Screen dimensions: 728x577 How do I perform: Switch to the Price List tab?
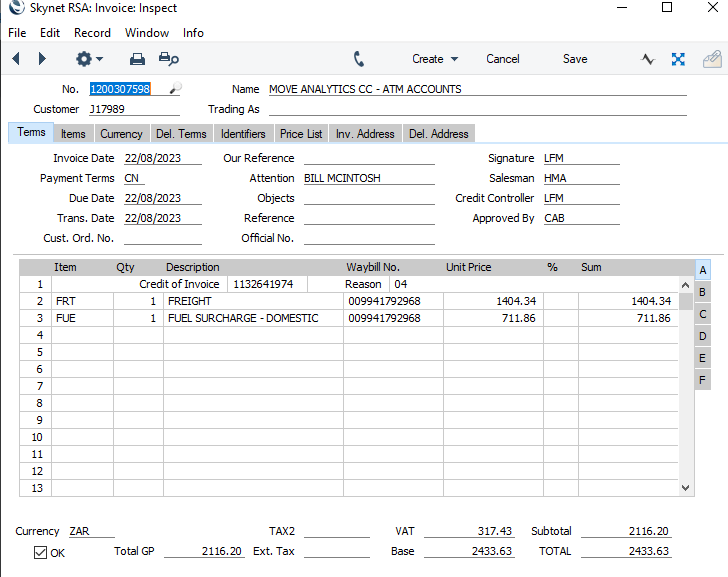[301, 134]
